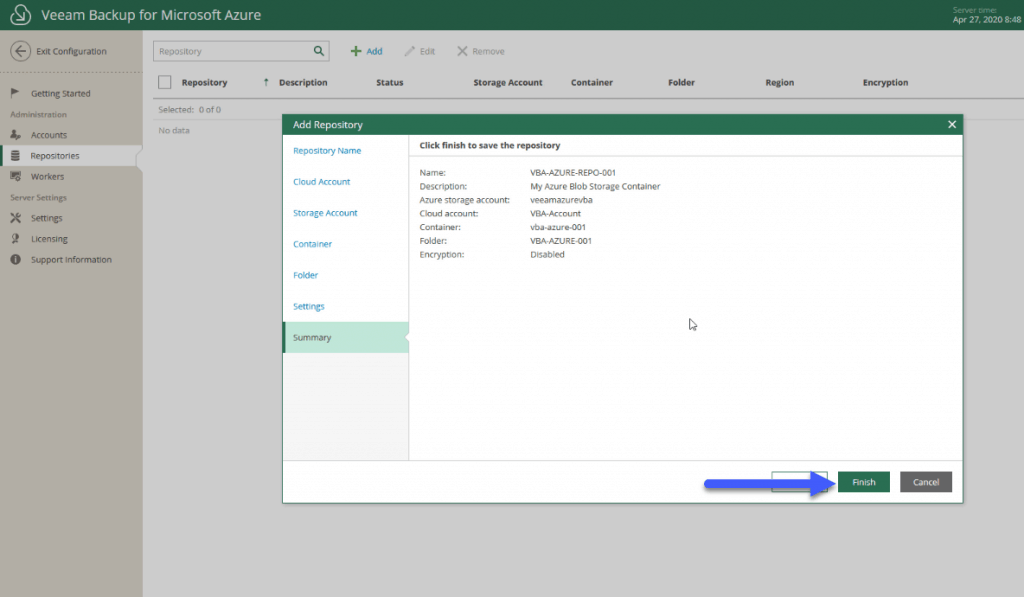Click the Repositories database icon

(16, 155)
